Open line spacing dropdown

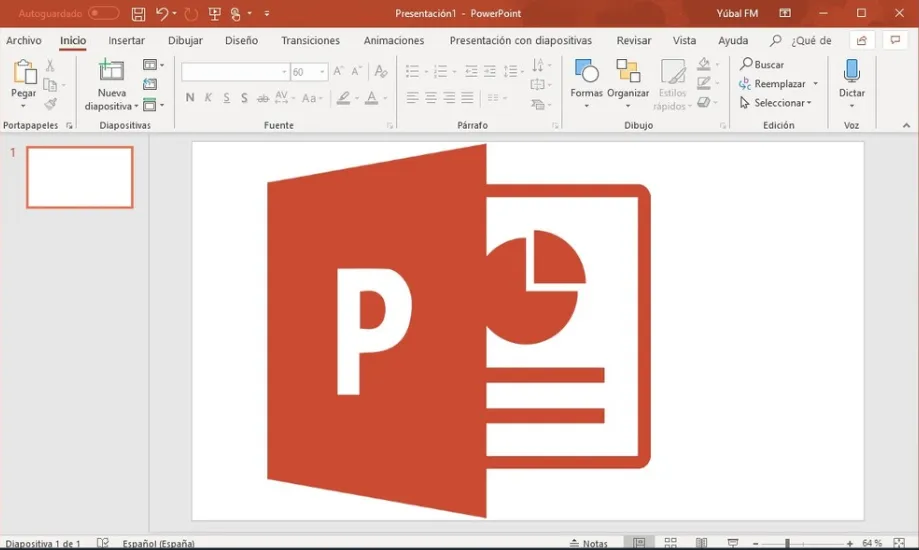[513, 72]
